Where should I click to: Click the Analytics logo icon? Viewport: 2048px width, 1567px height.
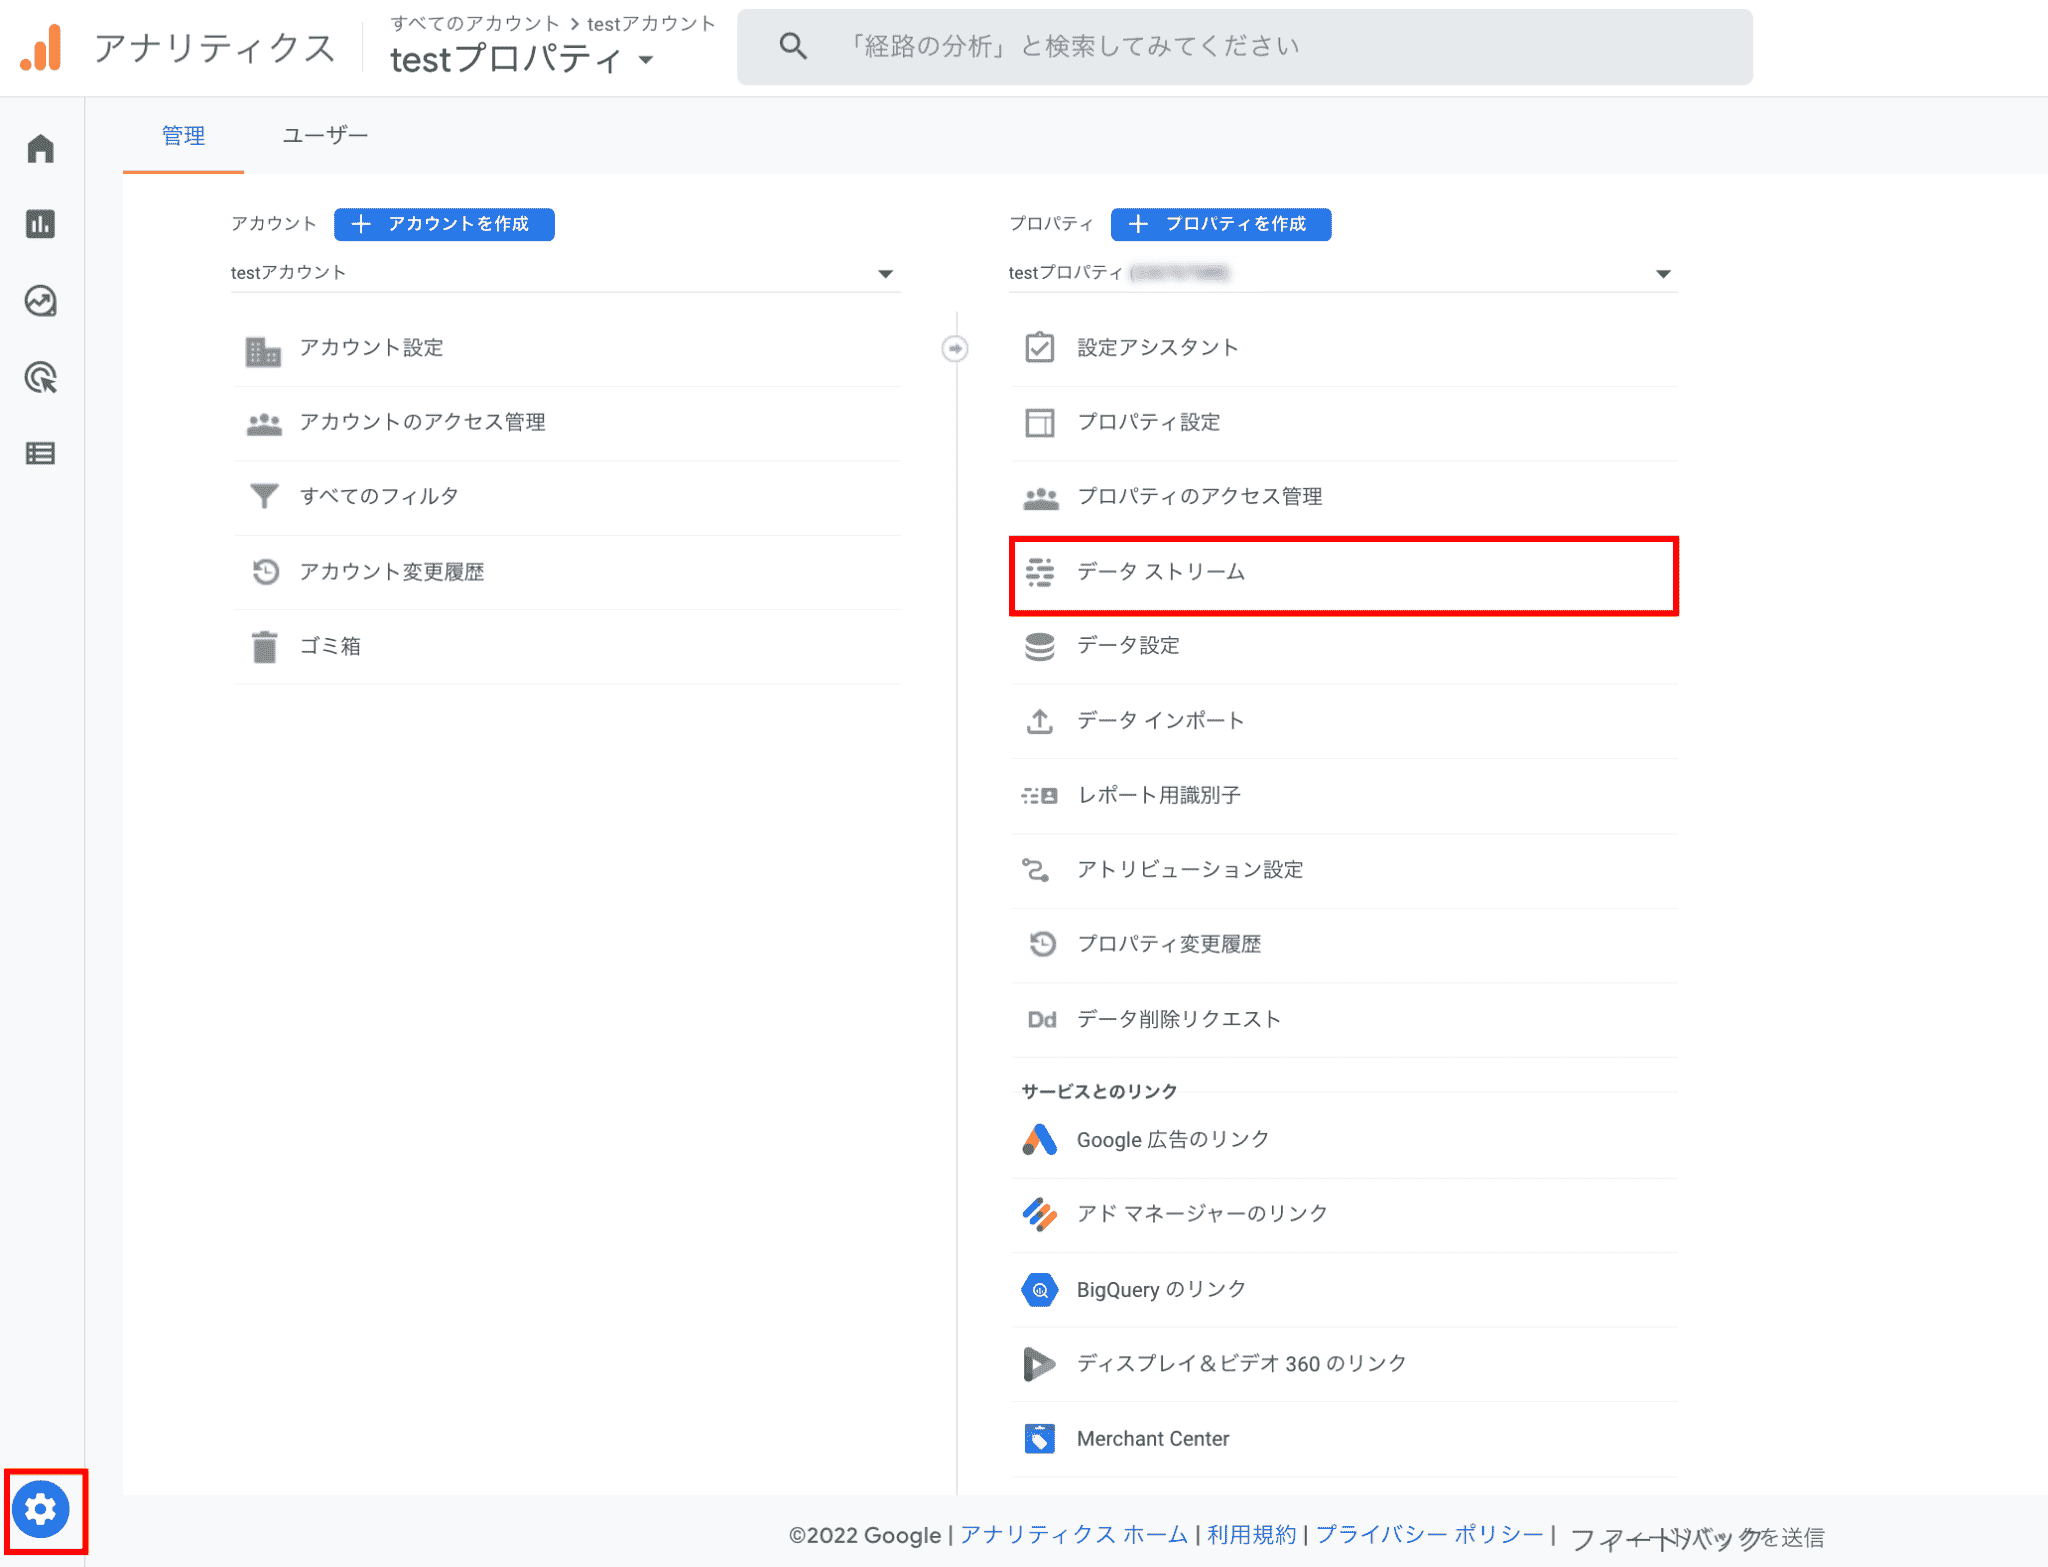tap(41, 47)
